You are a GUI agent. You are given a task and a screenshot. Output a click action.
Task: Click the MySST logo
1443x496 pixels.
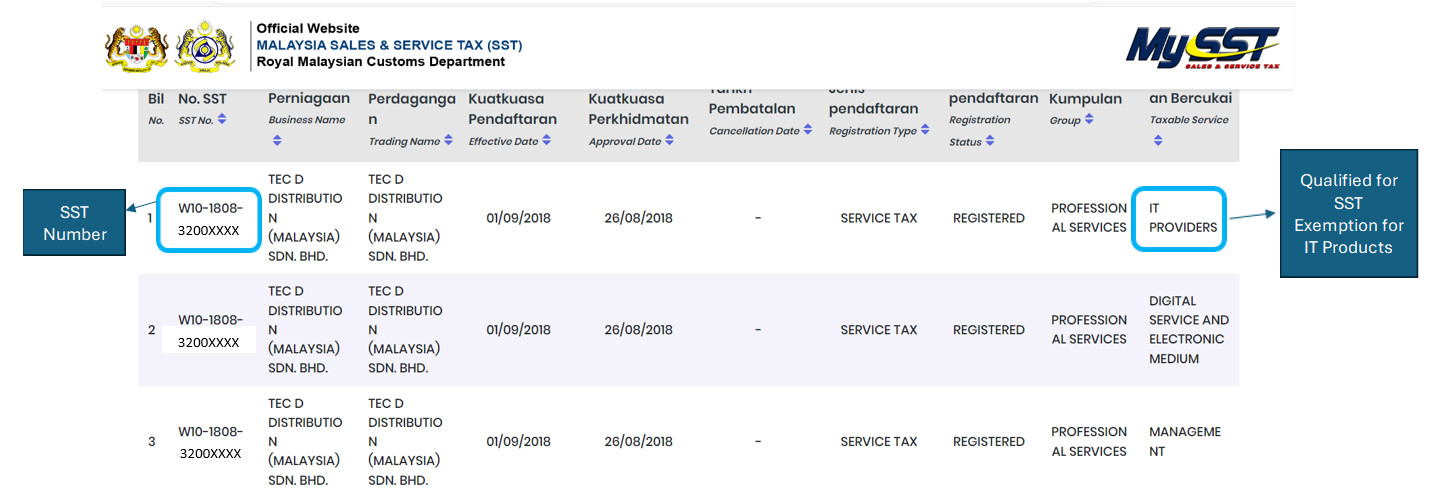[x=1202, y=48]
